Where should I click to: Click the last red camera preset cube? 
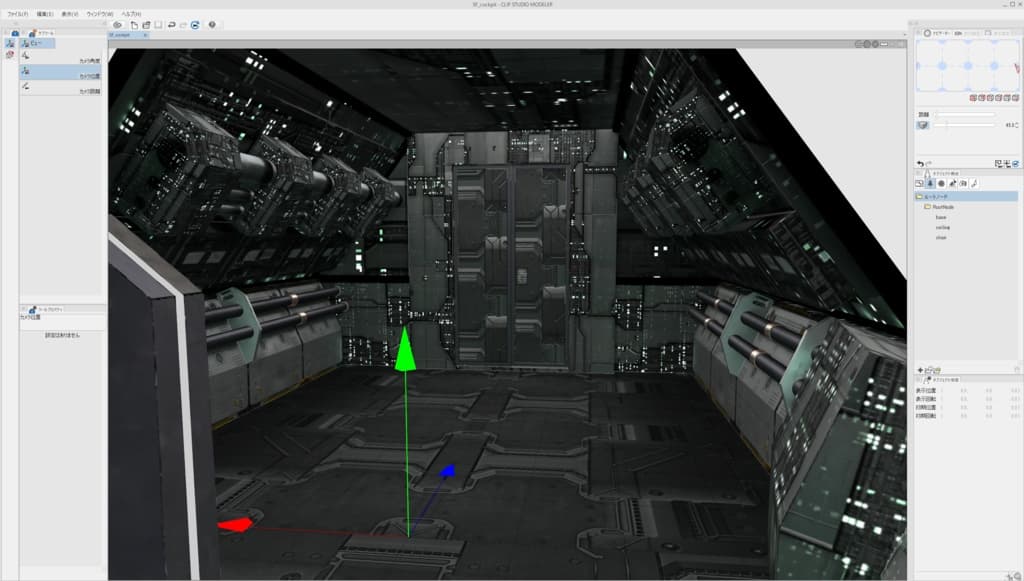[1016, 98]
